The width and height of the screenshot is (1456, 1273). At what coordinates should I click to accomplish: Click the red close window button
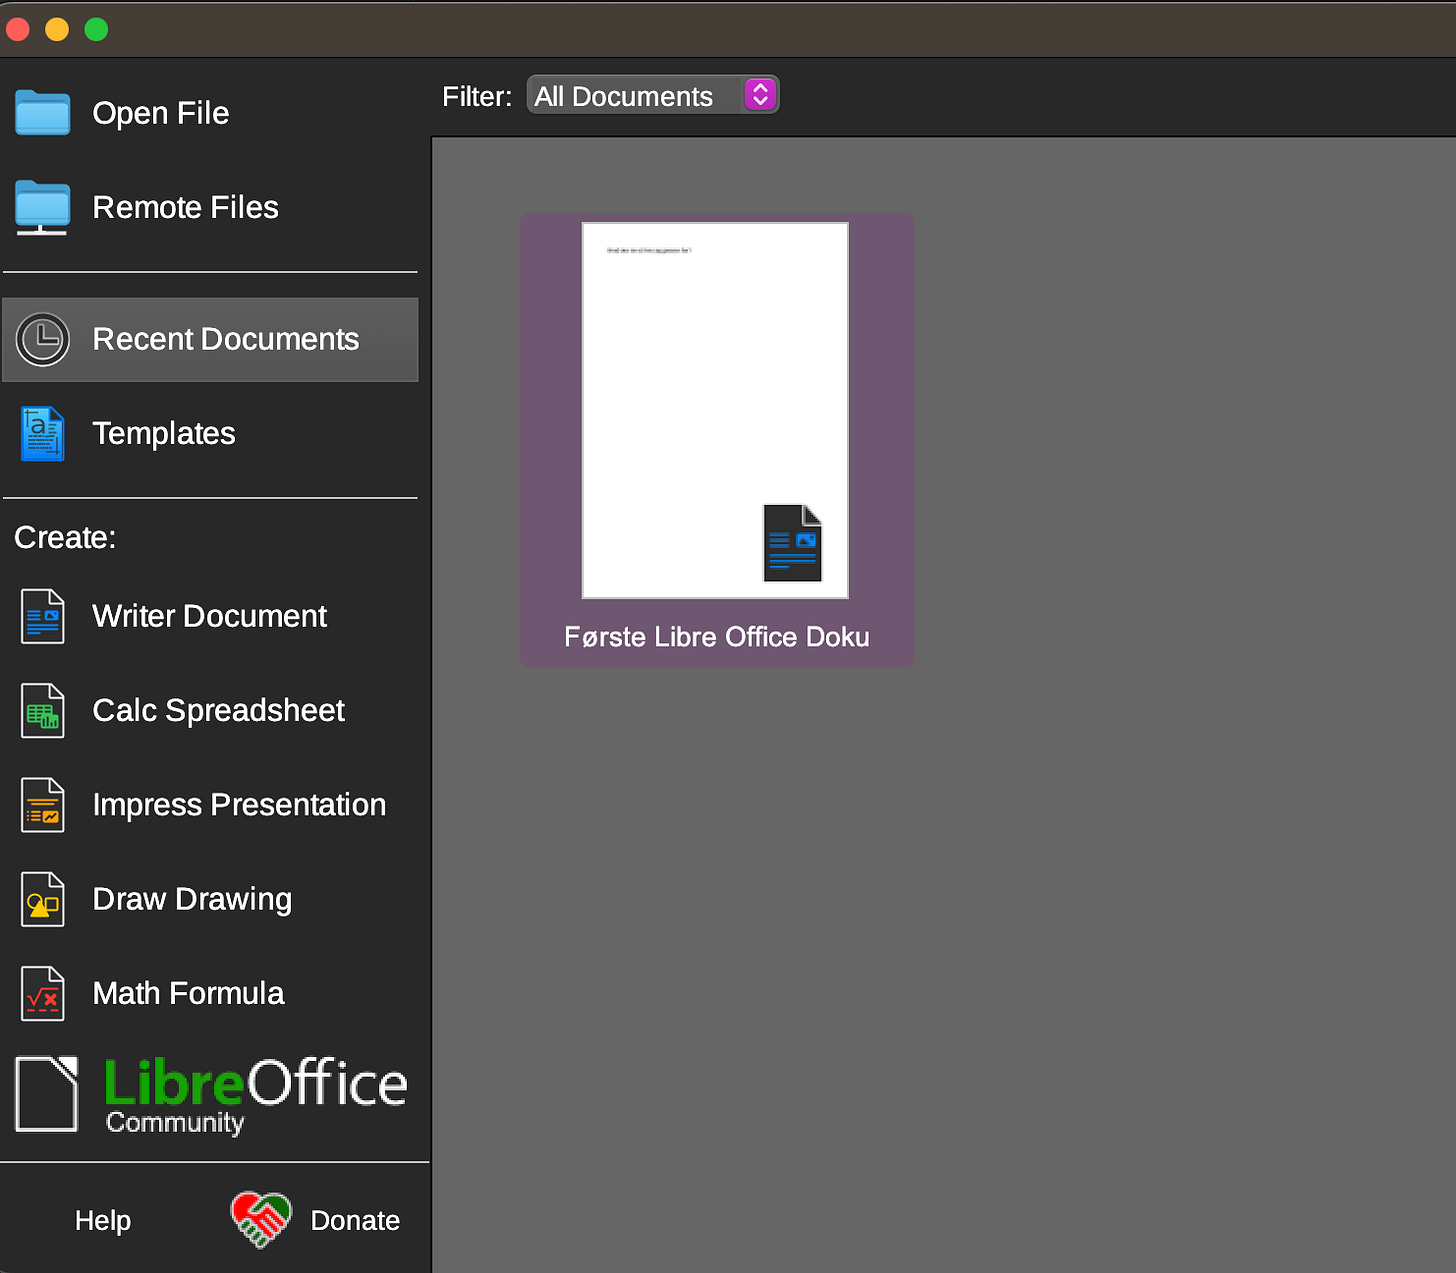[17, 29]
